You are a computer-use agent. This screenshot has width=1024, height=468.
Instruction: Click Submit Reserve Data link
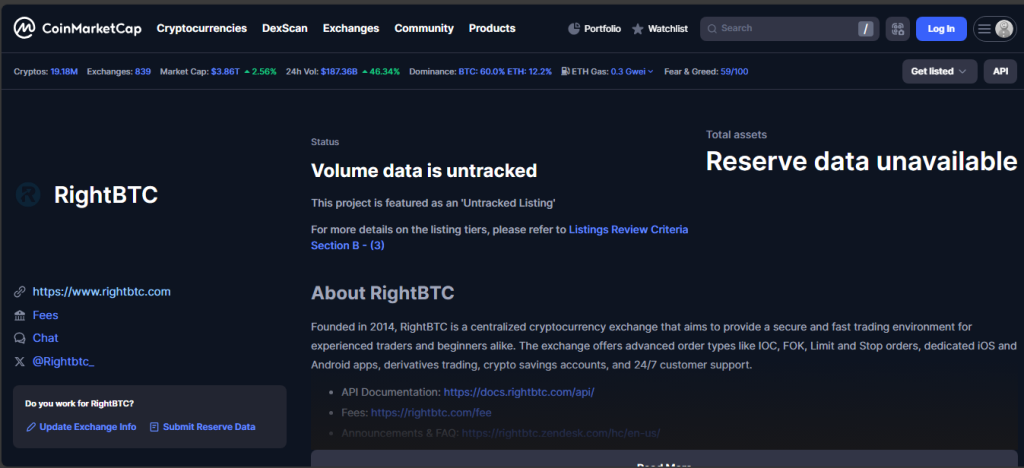pos(208,427)
